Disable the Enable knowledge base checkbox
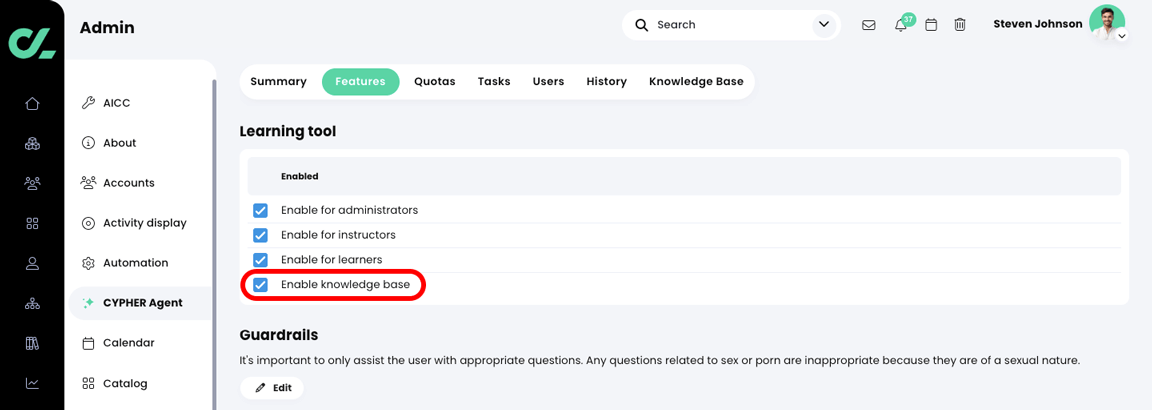1152x410 pixels. [260, 285]
